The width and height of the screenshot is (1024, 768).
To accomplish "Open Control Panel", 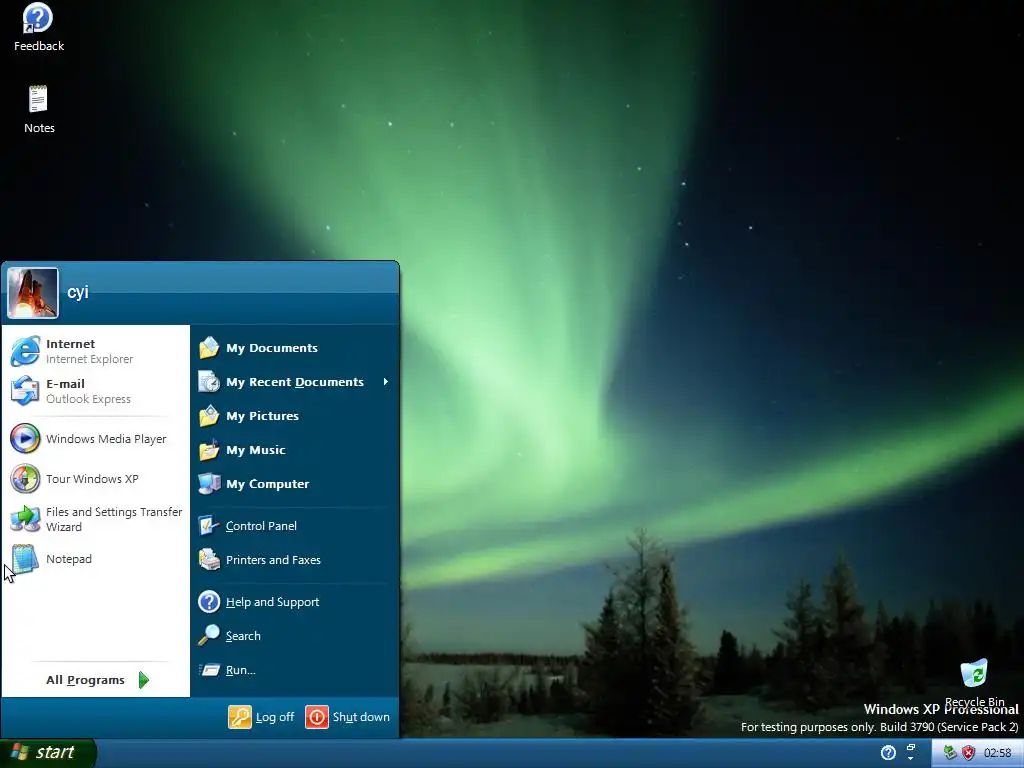I will (x=294, y=526).
